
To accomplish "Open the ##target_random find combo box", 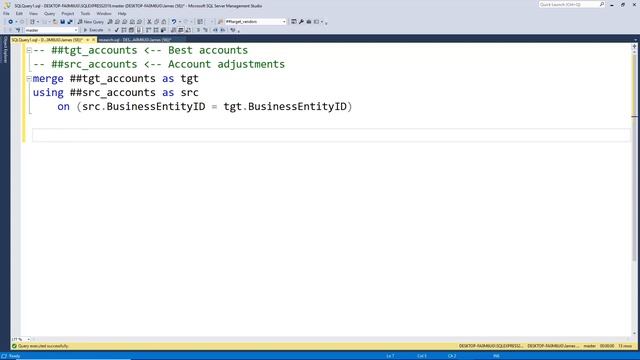I will click(x=255, y=22).
